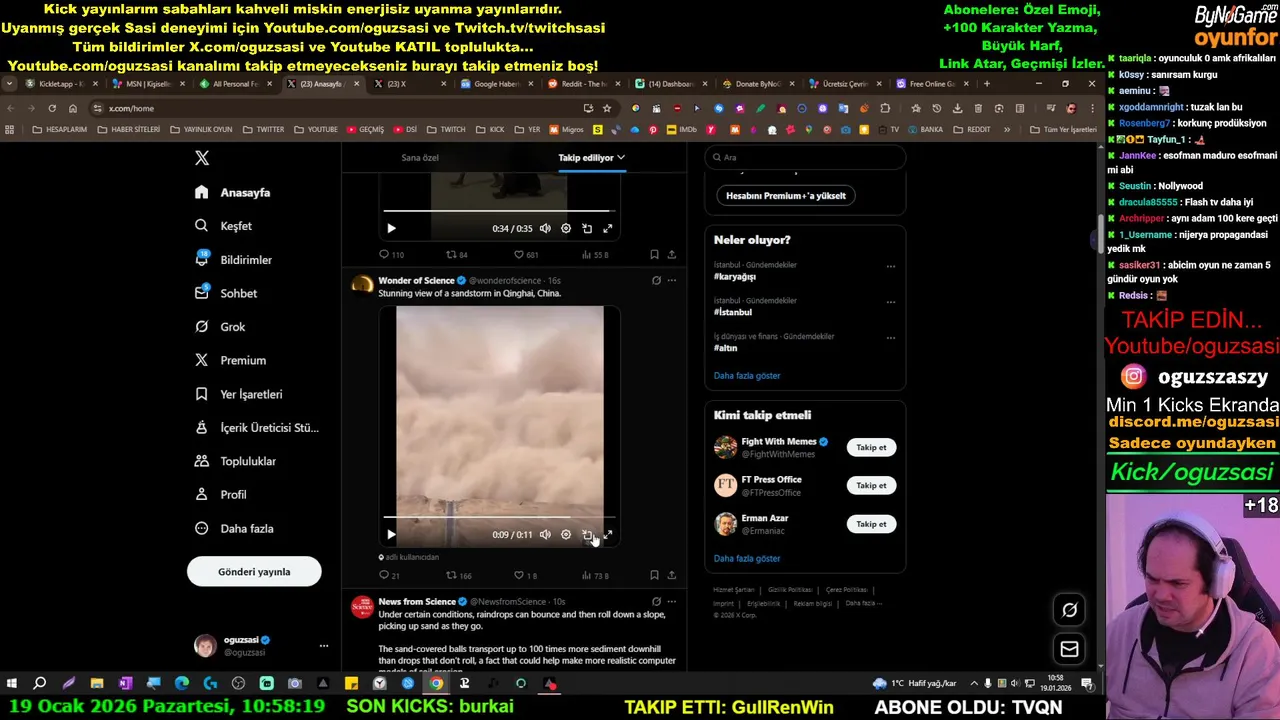This screenshot has width=1280, height=720.
Task: Switch to Sana özel tab
Action: pos(420,157)
